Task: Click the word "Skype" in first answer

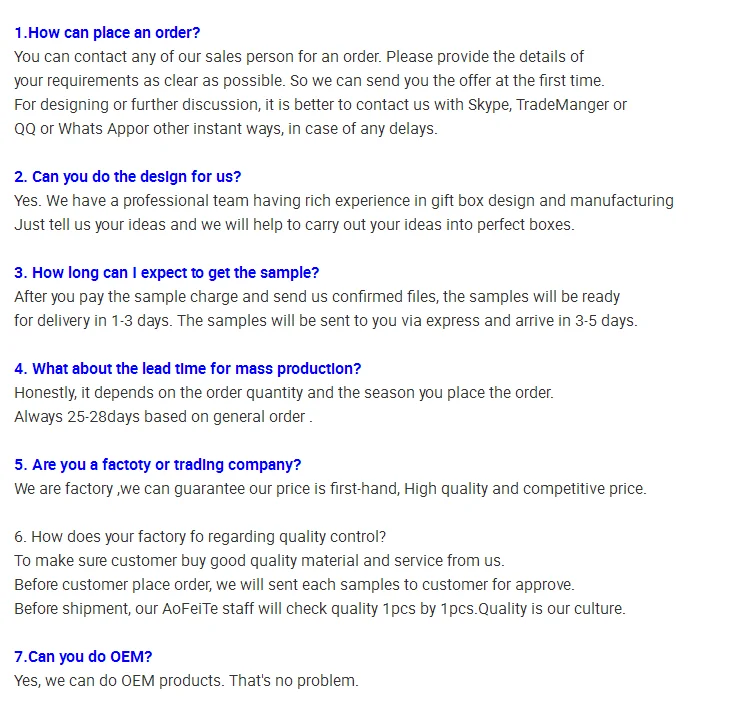Action: pyautogui.click(x=489, y=105)
